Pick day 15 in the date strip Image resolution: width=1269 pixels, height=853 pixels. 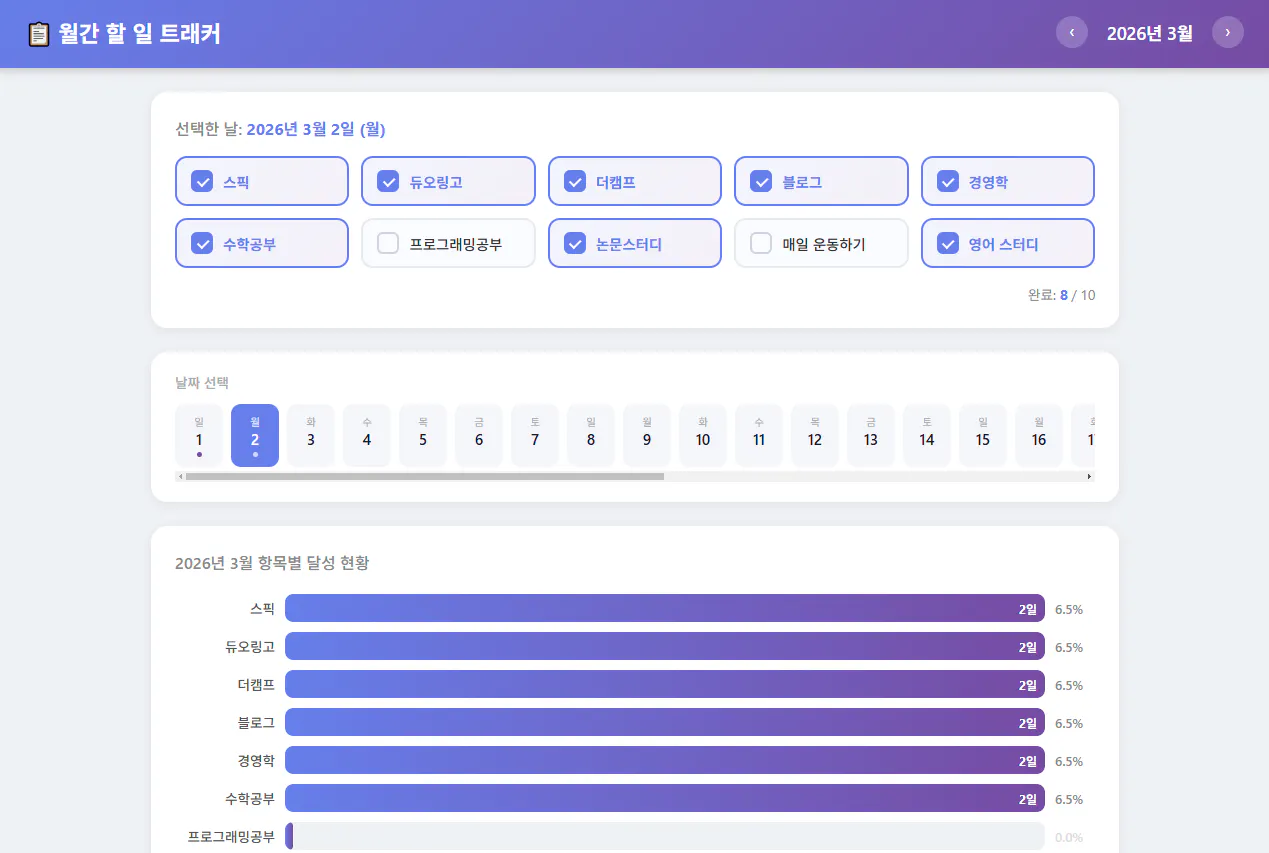[983, 436]
